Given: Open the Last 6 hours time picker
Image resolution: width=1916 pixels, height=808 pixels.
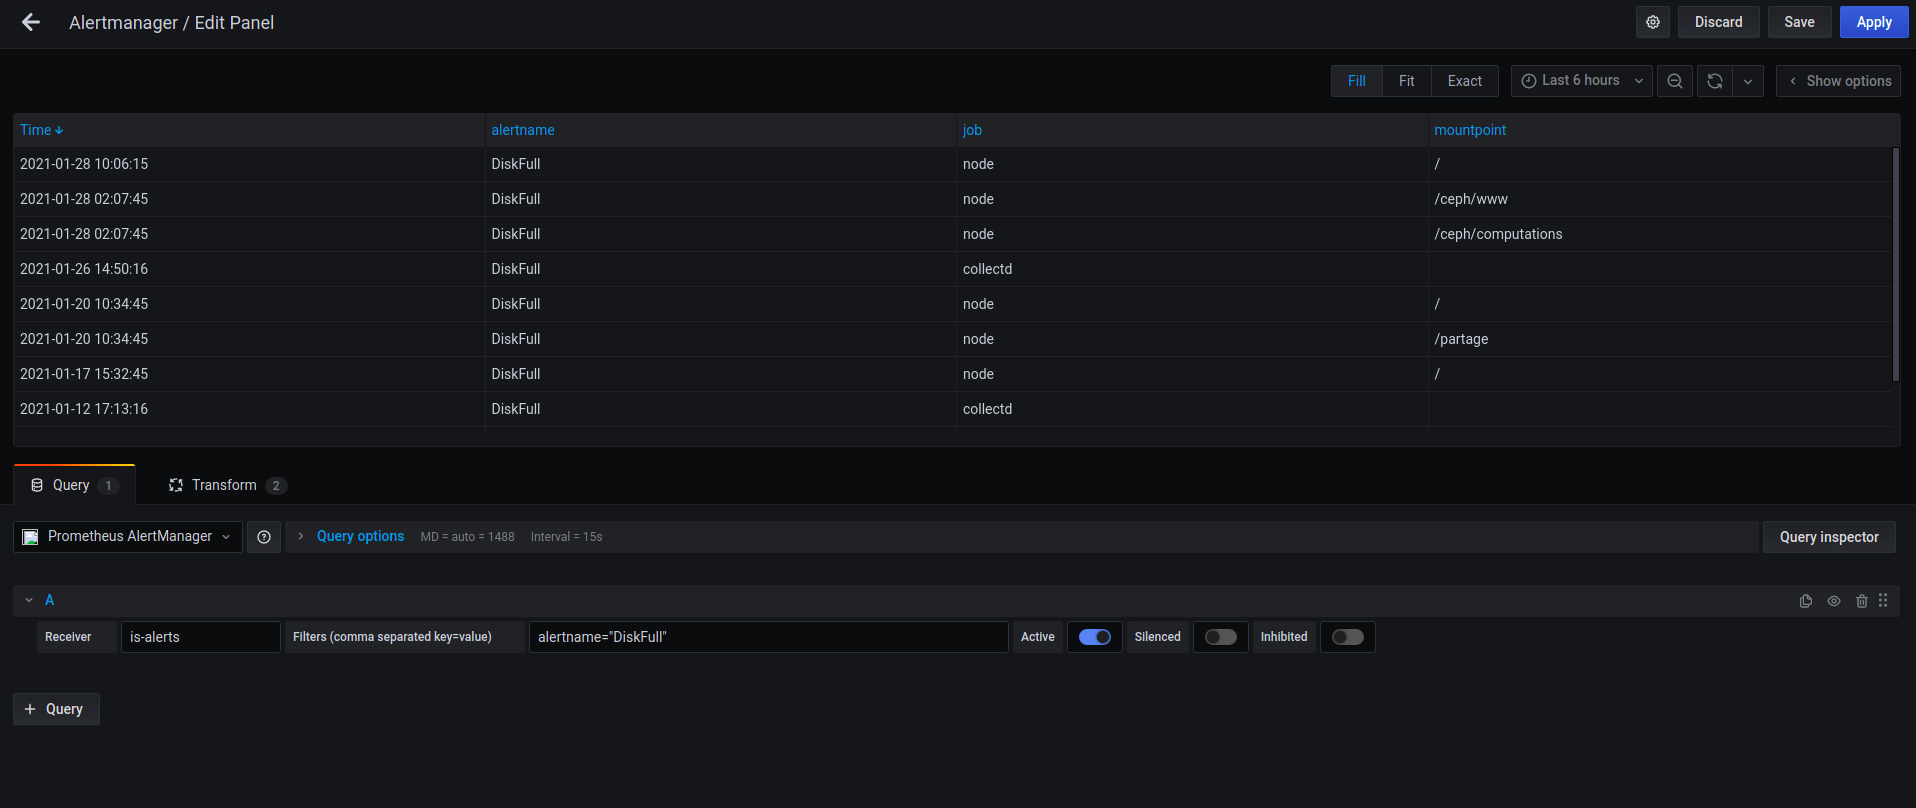Looking at the screenshot, I should [1582, 81].
